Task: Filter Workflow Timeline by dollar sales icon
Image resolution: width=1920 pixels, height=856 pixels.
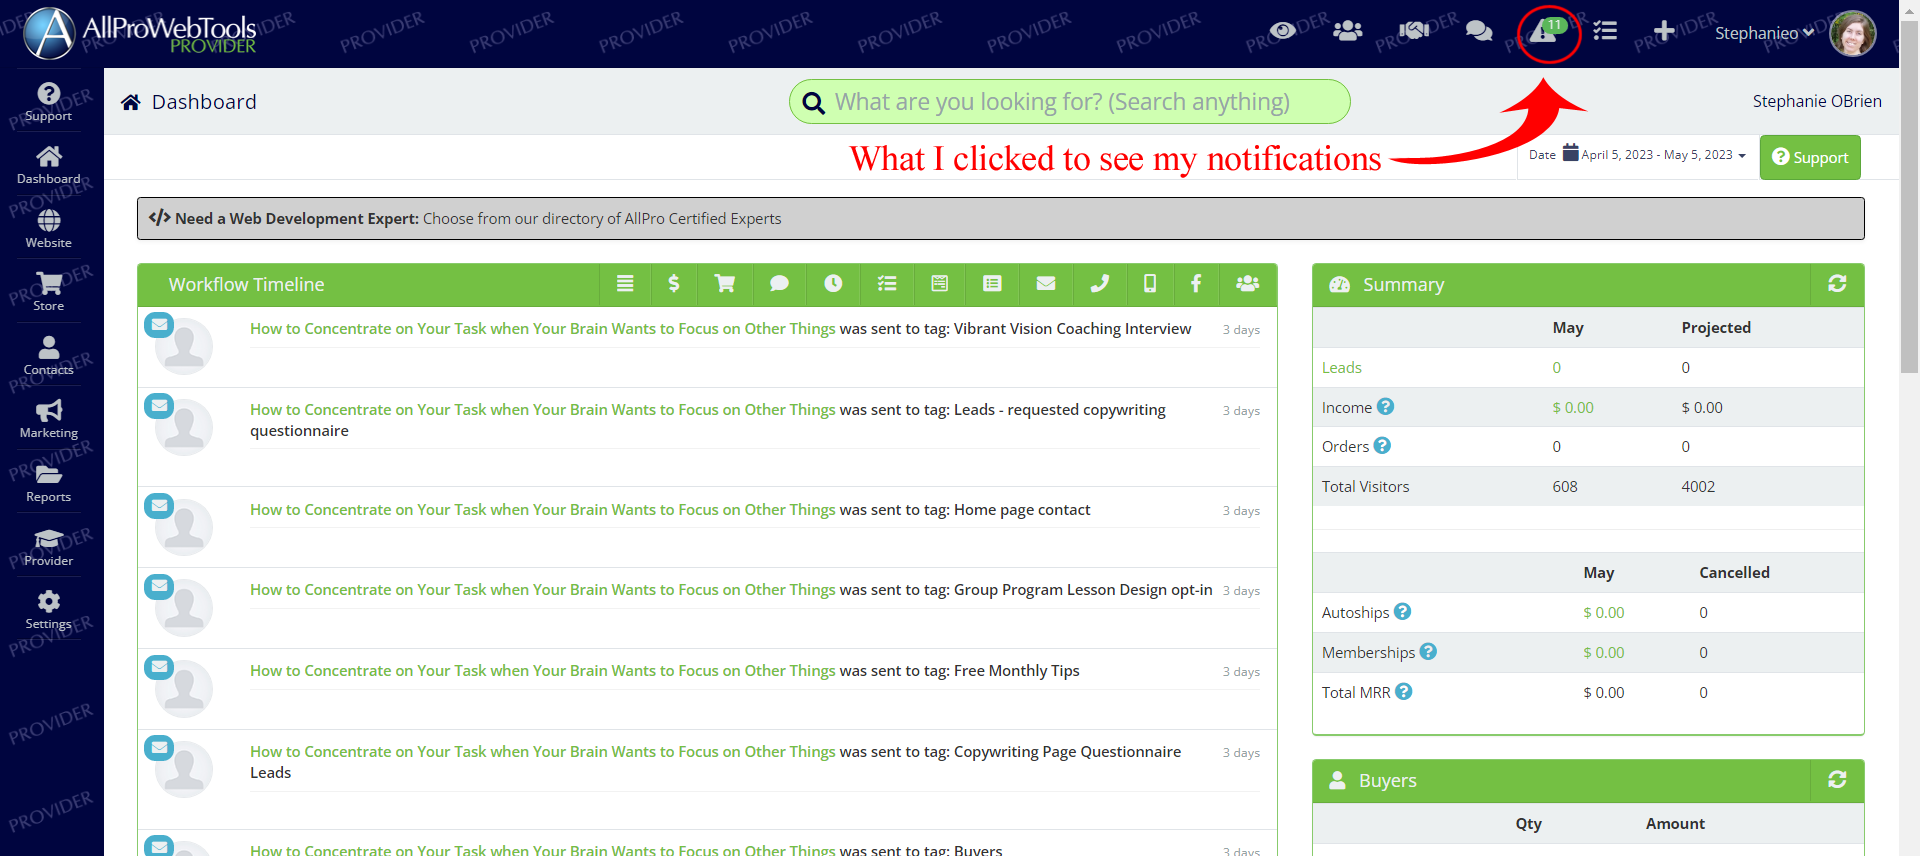Action: point(674,284)
